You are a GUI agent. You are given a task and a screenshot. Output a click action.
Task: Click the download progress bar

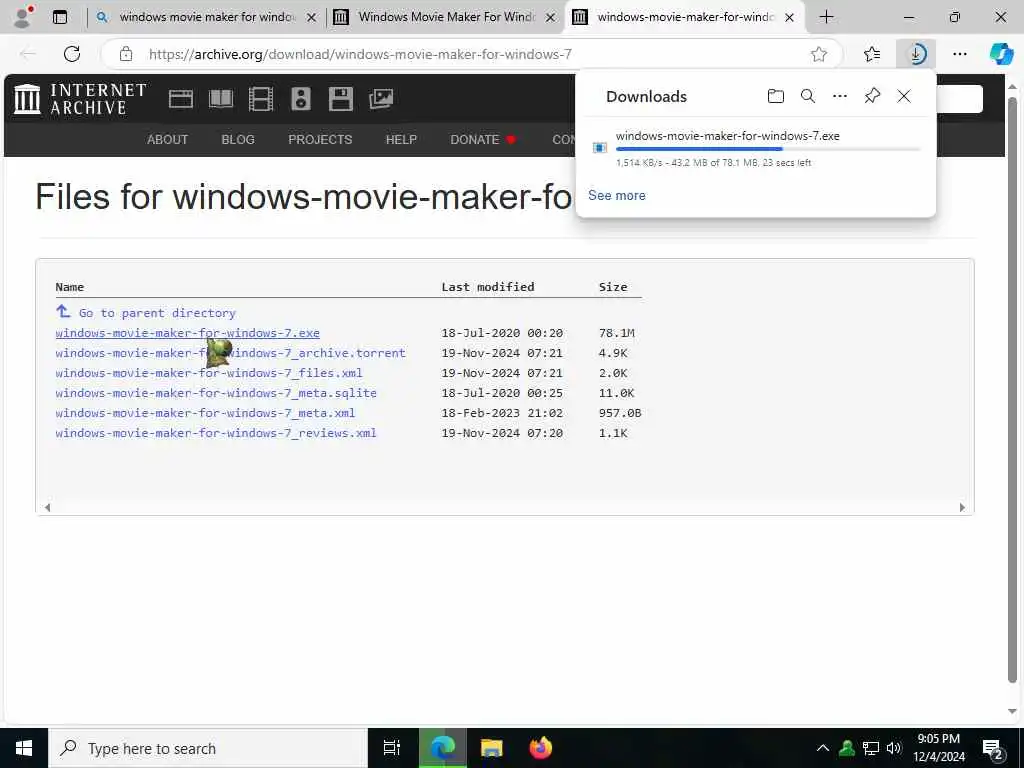[x=768, y=150]
